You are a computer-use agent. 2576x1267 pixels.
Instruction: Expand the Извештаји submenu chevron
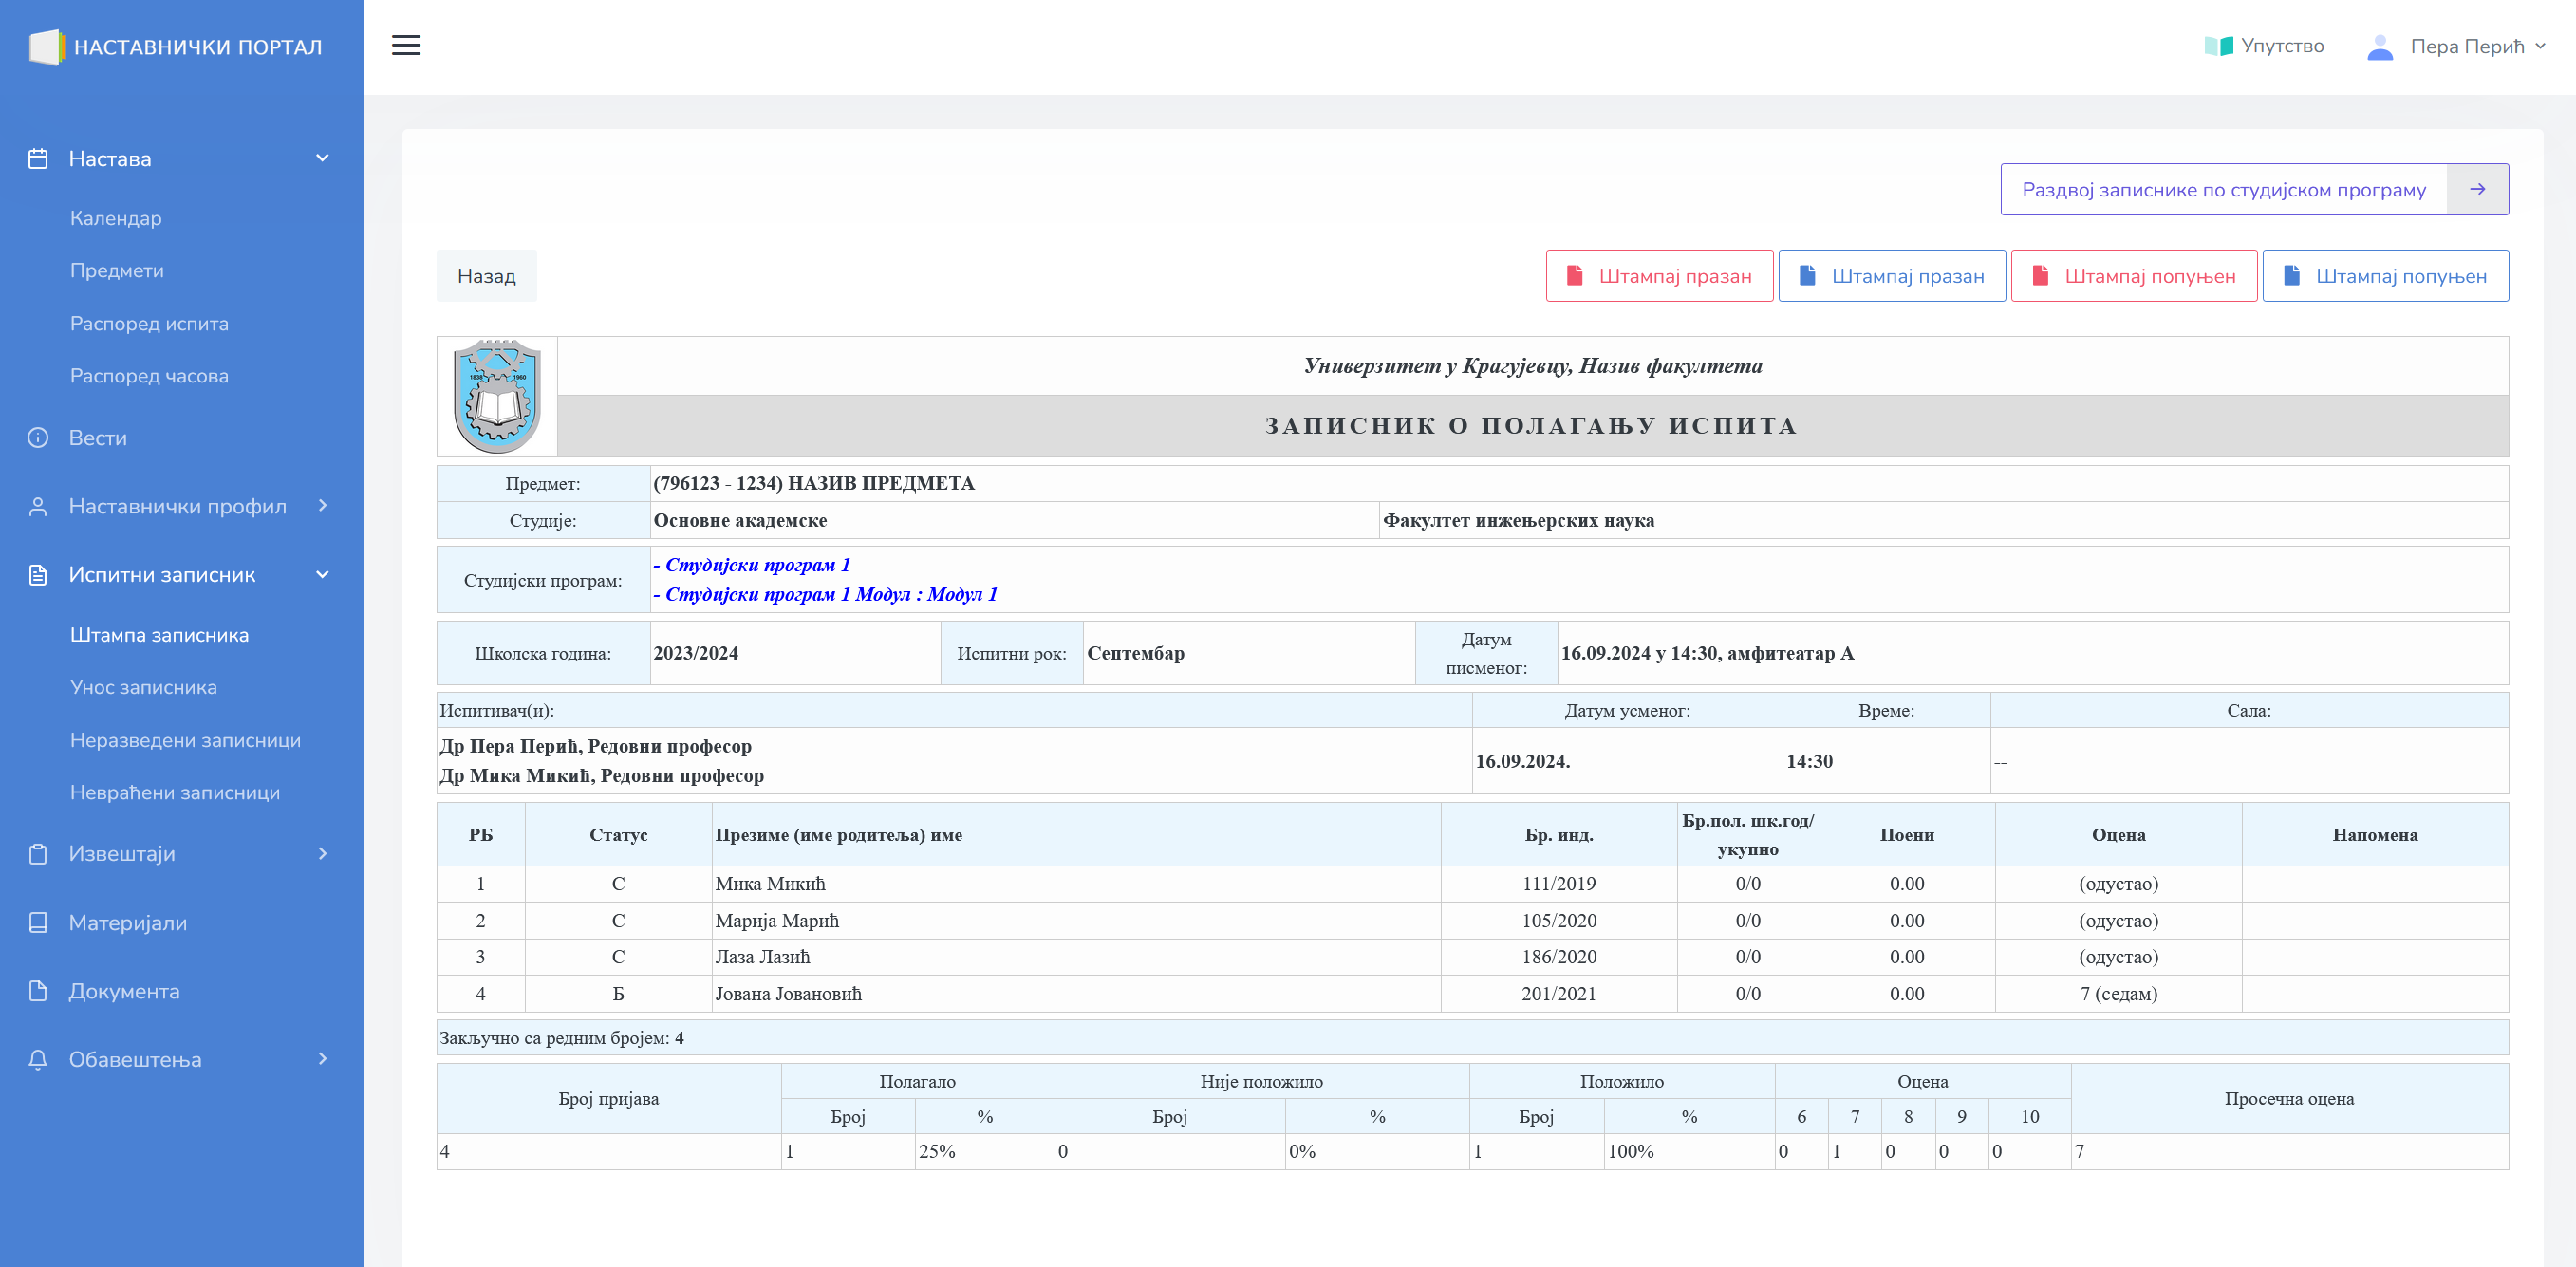322,853
